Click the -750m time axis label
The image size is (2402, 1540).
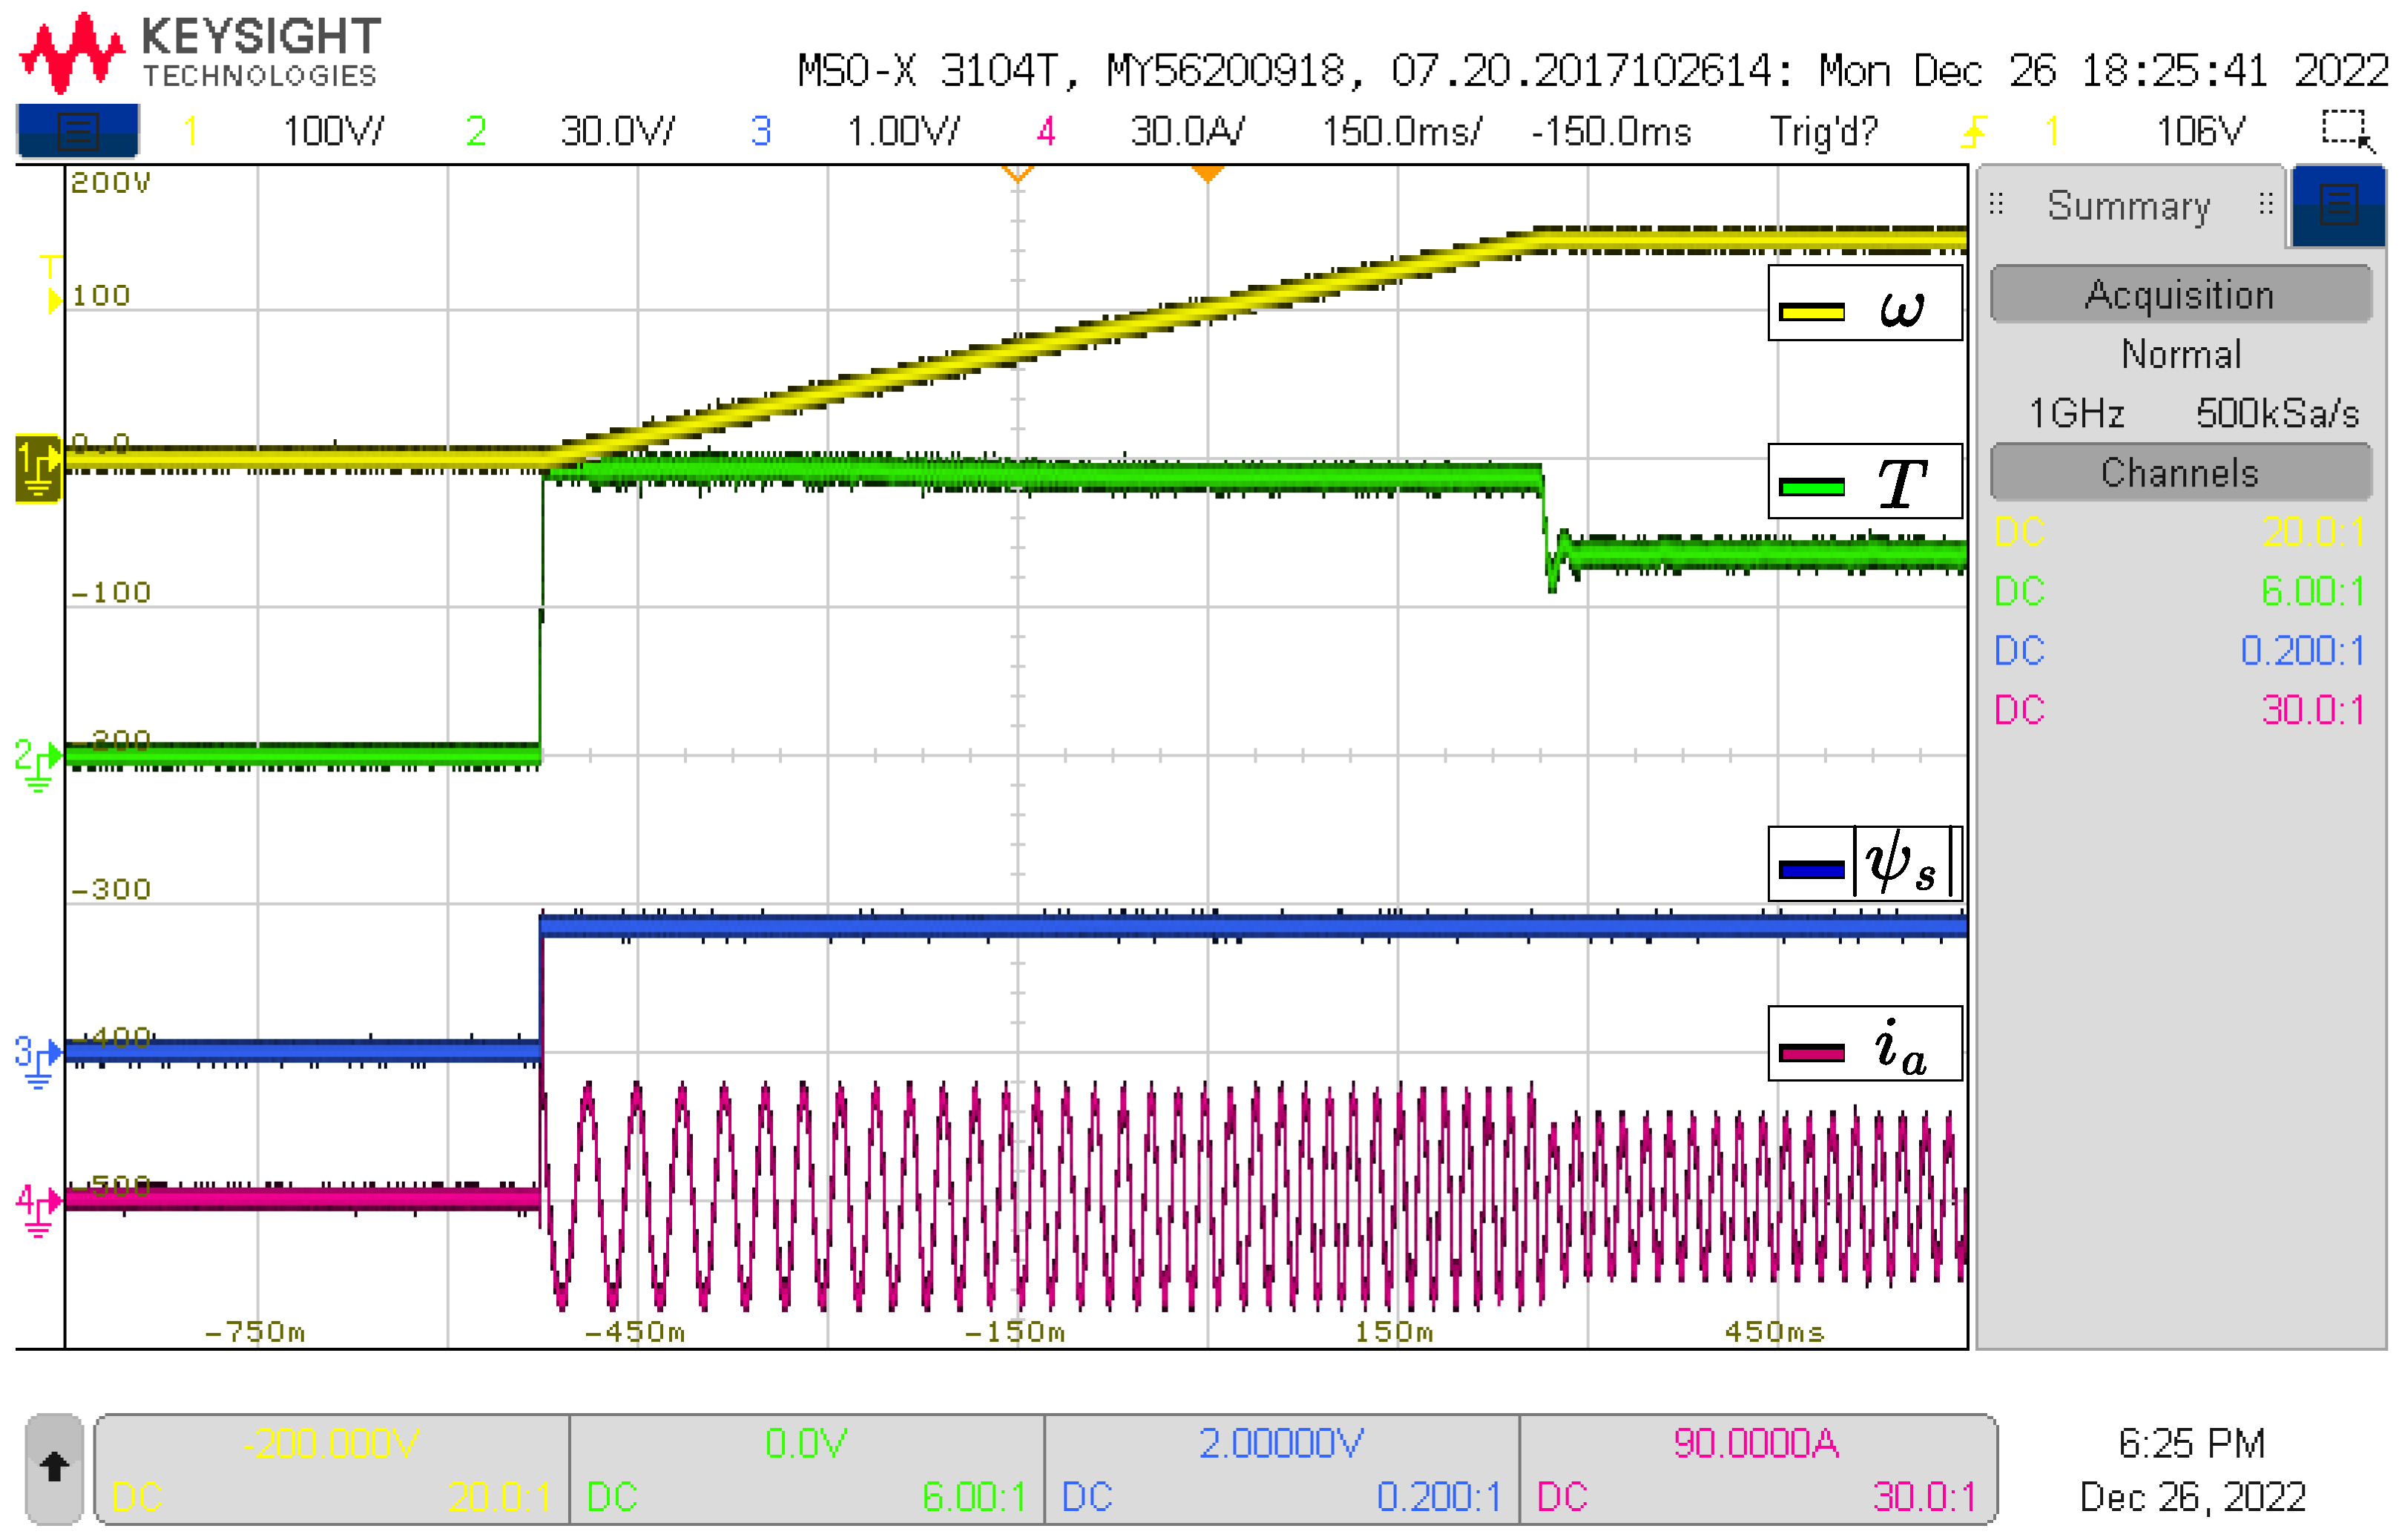(x=255, y=1332)
